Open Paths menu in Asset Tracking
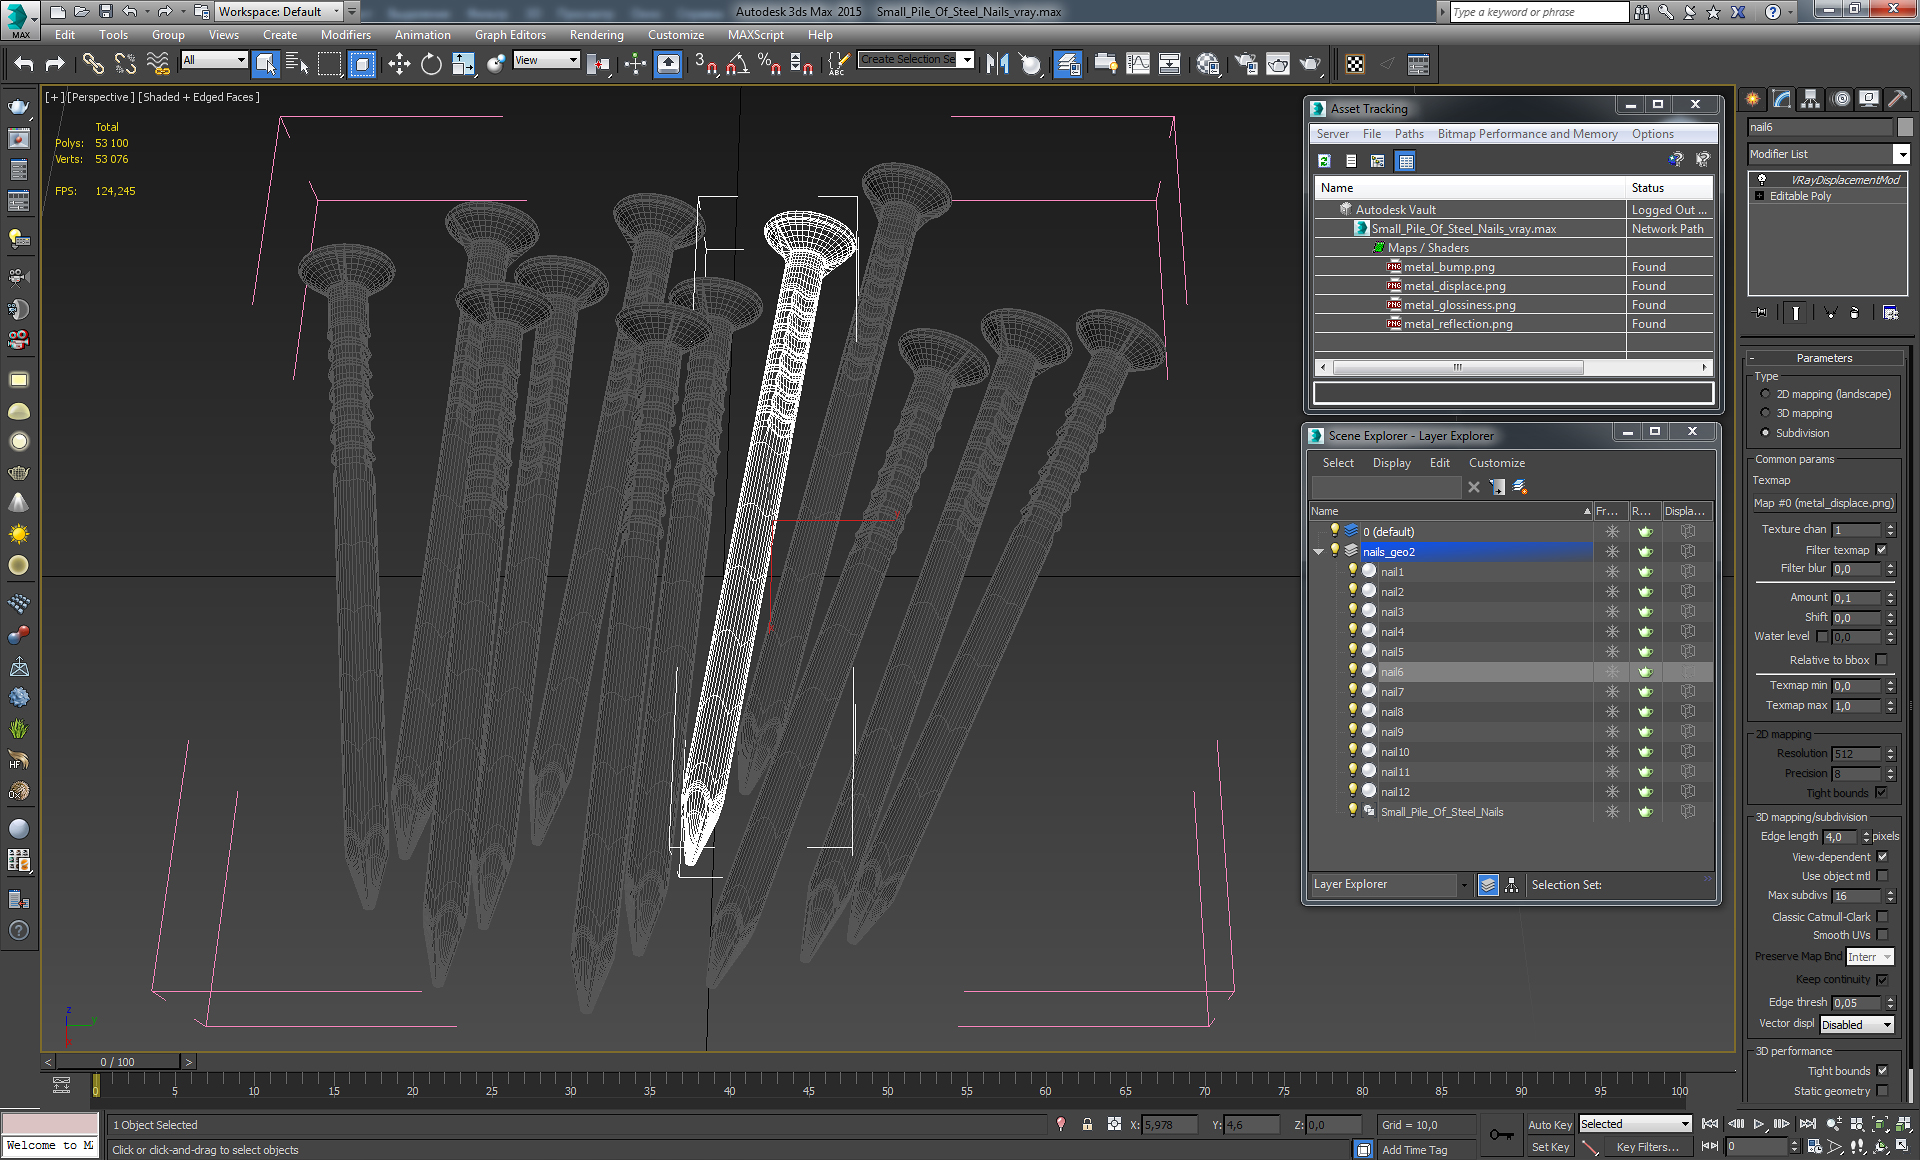 coord(1409,134)
